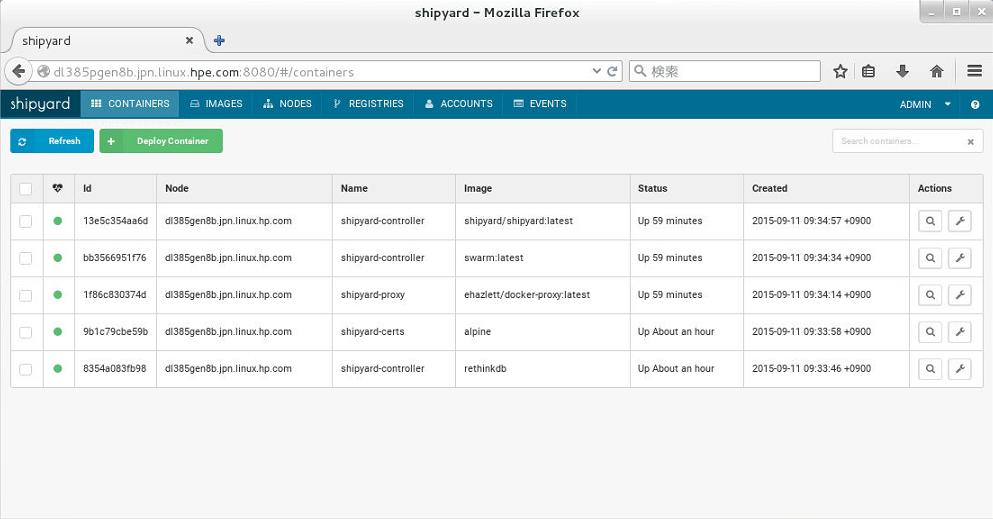Check the box for container 1f86c830374d
Viewport: 993px width, 519px height.
[25, 295]
